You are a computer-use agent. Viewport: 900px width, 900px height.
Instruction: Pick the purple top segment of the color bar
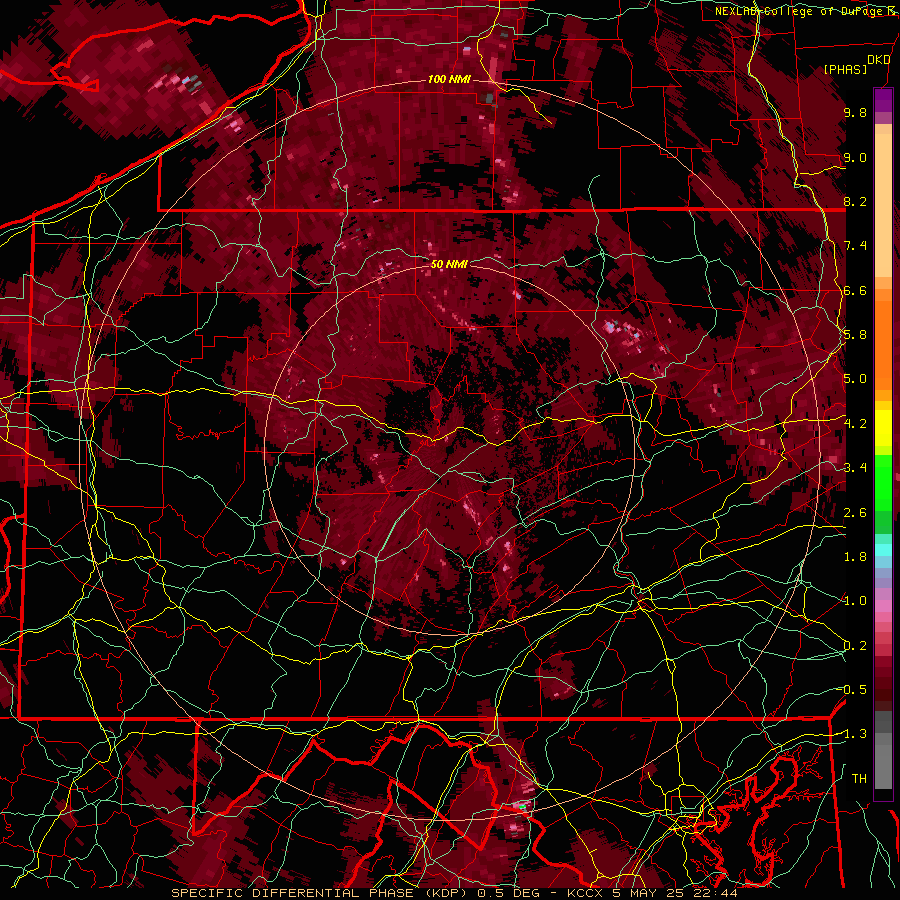click(883, 100)
